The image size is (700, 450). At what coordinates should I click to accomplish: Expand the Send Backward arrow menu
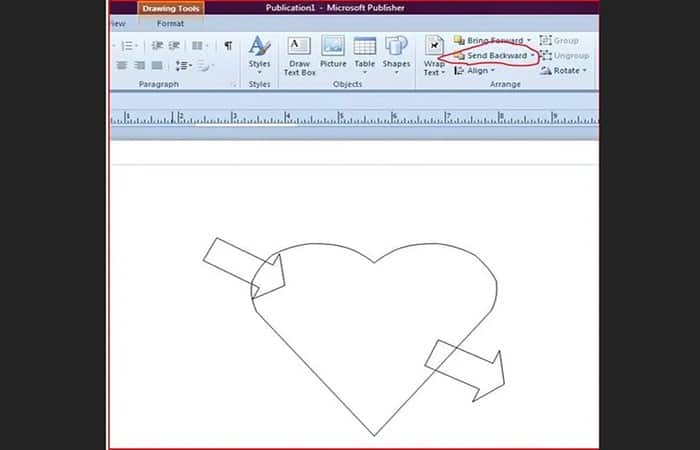(533, 56)
